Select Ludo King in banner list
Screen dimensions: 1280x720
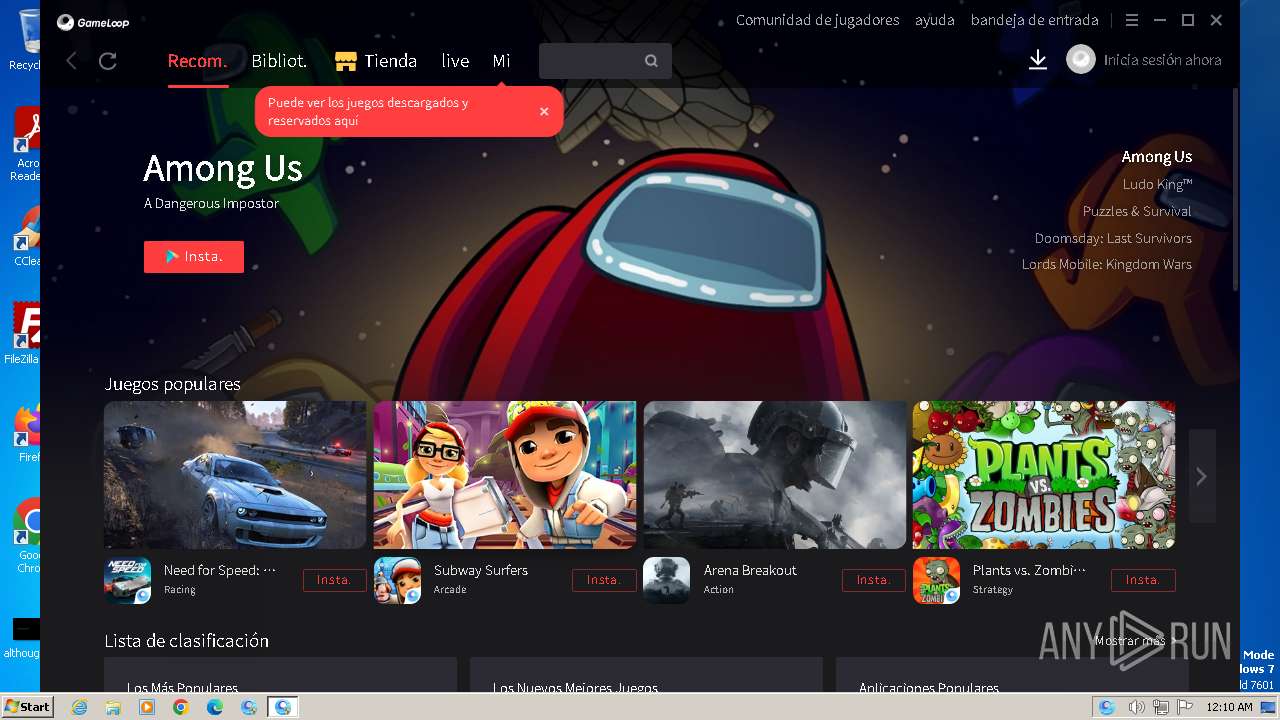(1157, 184)
